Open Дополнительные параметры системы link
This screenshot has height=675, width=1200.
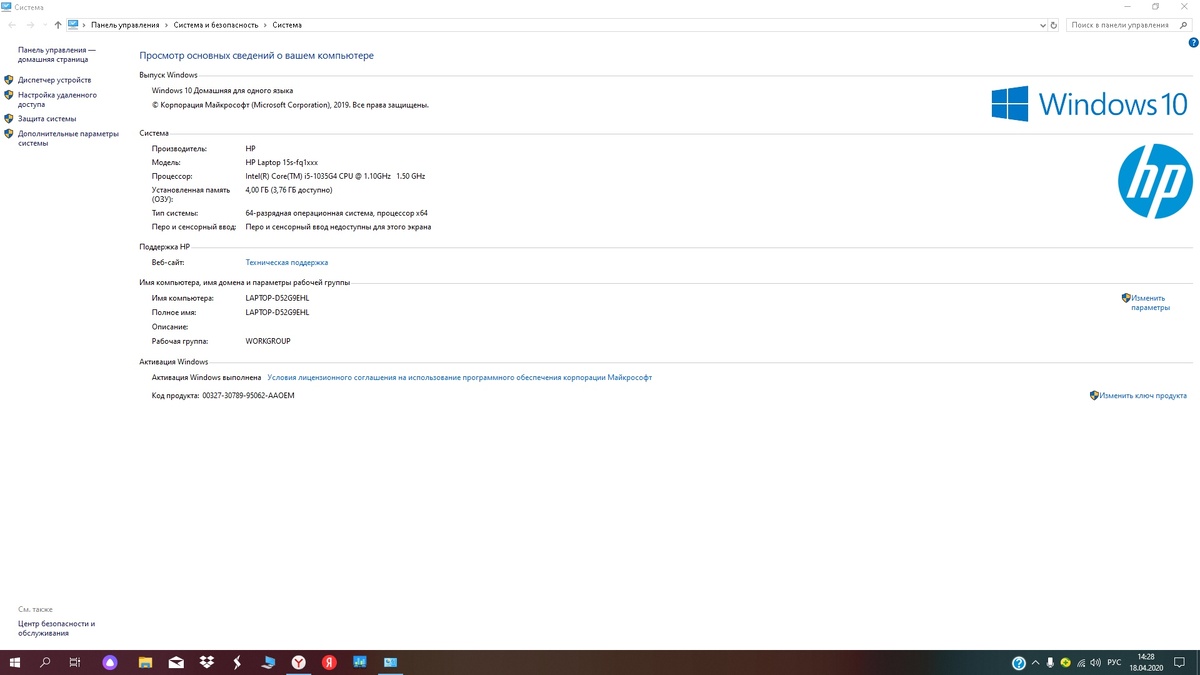coord(68,138)
